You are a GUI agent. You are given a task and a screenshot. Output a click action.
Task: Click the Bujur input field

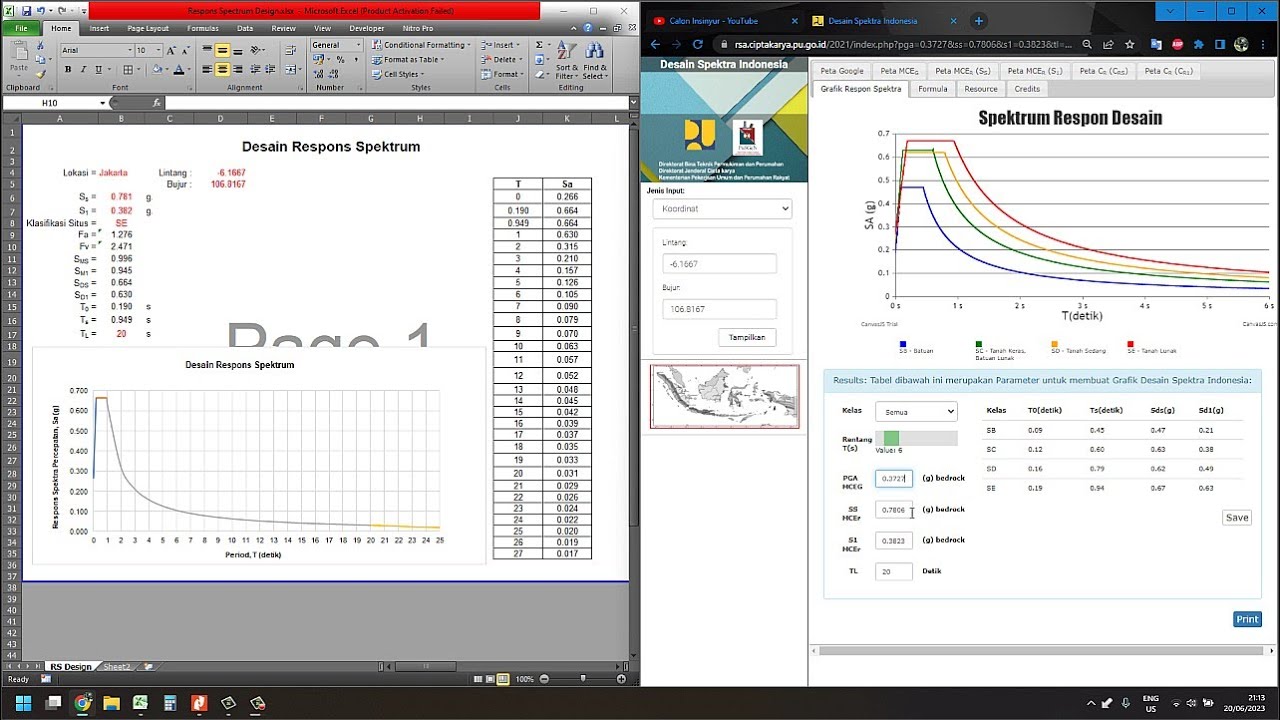pyautogui.click(x=719, y=309)
